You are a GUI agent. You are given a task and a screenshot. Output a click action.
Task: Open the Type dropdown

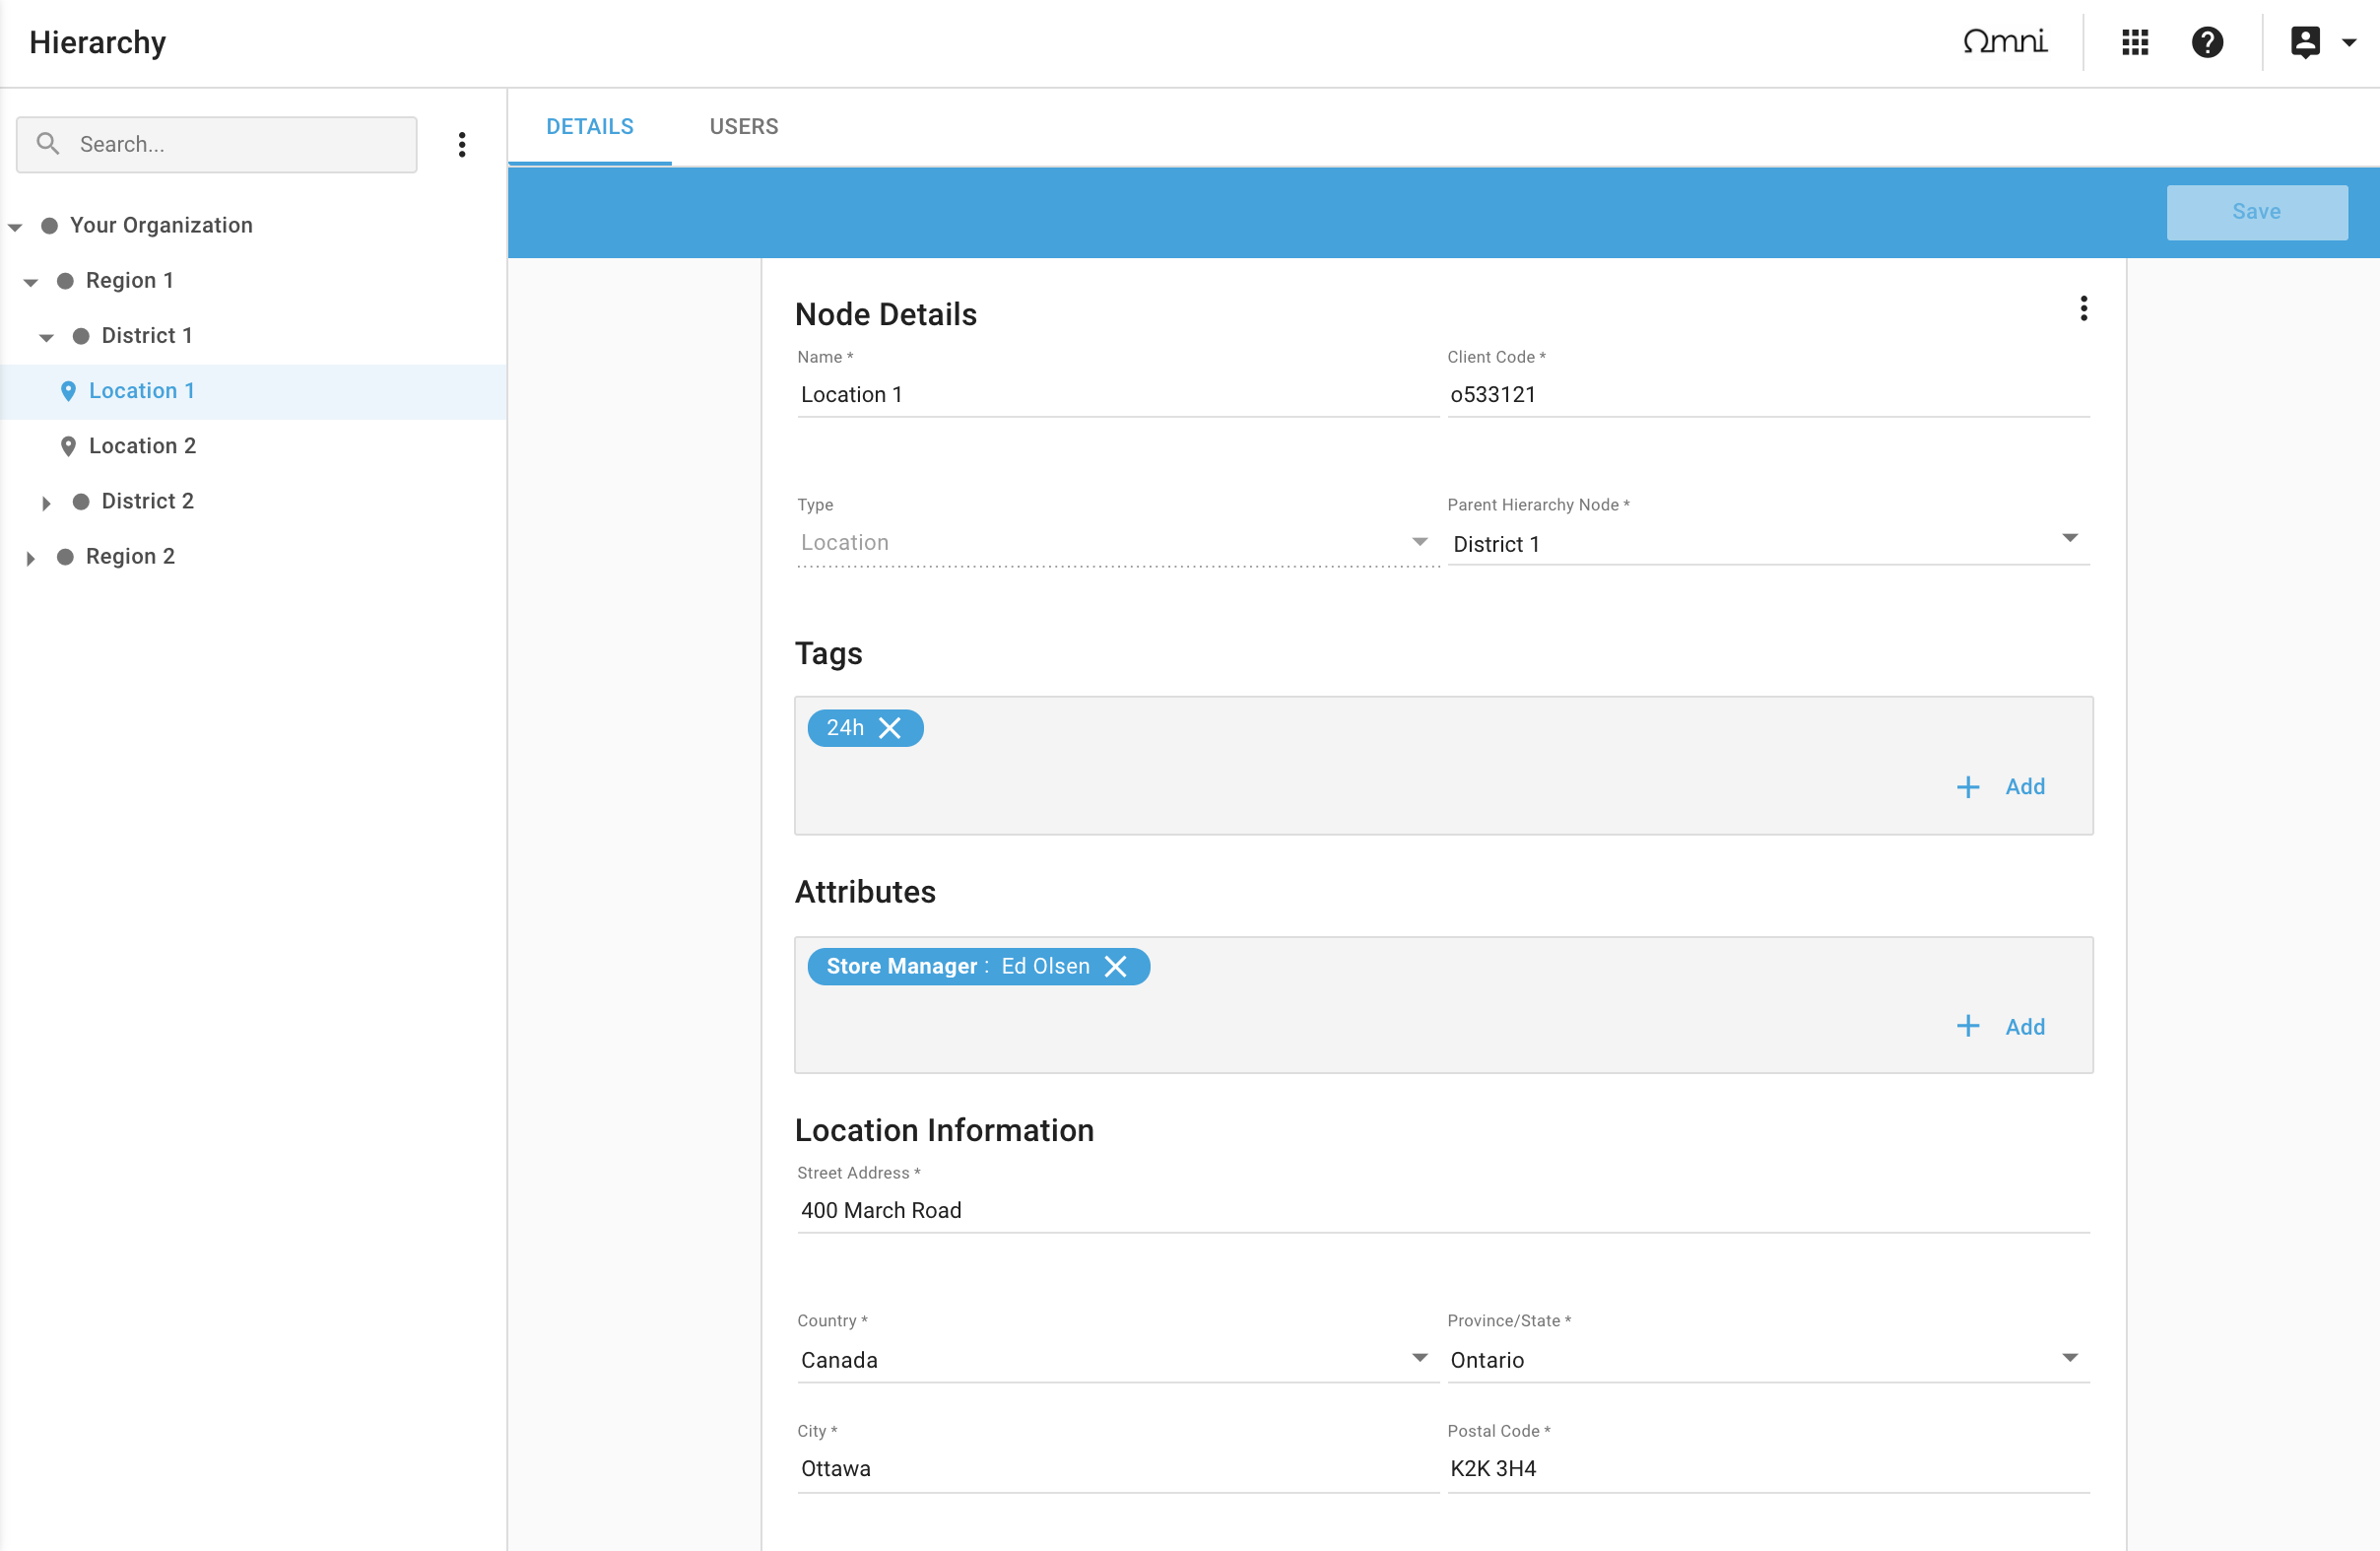1118,543
